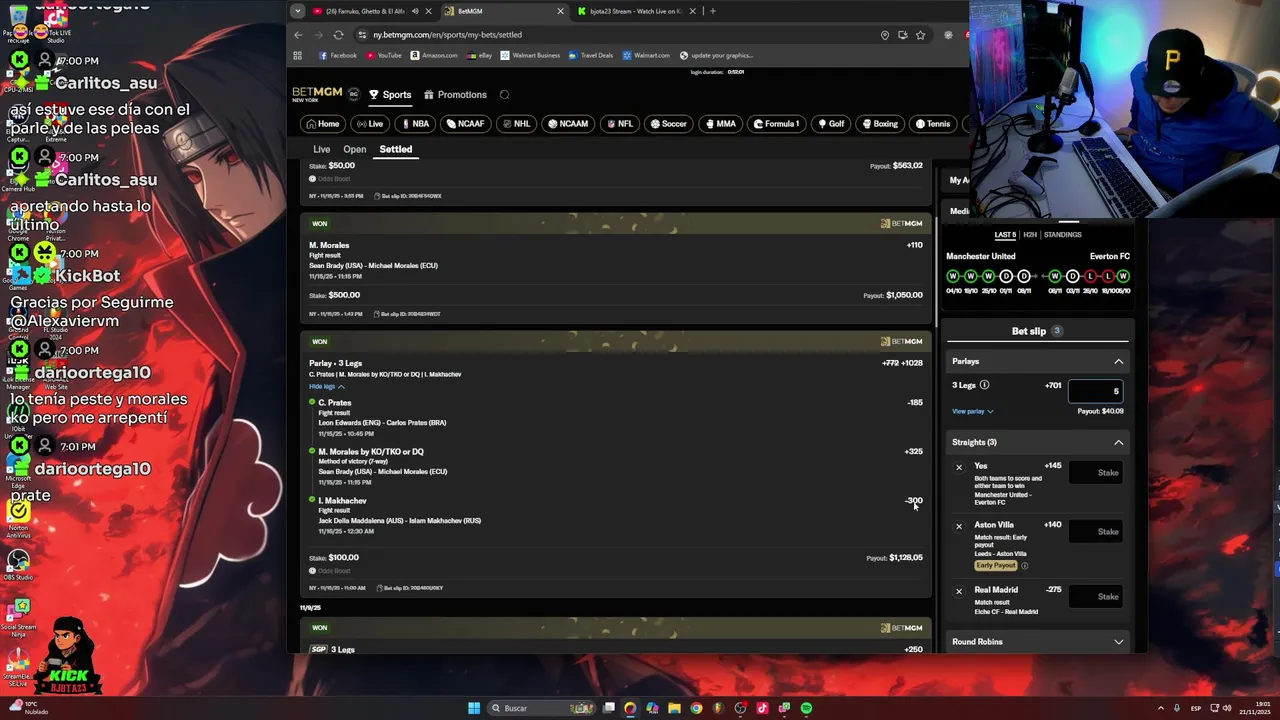
Task: Reload the page in browser
Action: (x=338, y=35)
